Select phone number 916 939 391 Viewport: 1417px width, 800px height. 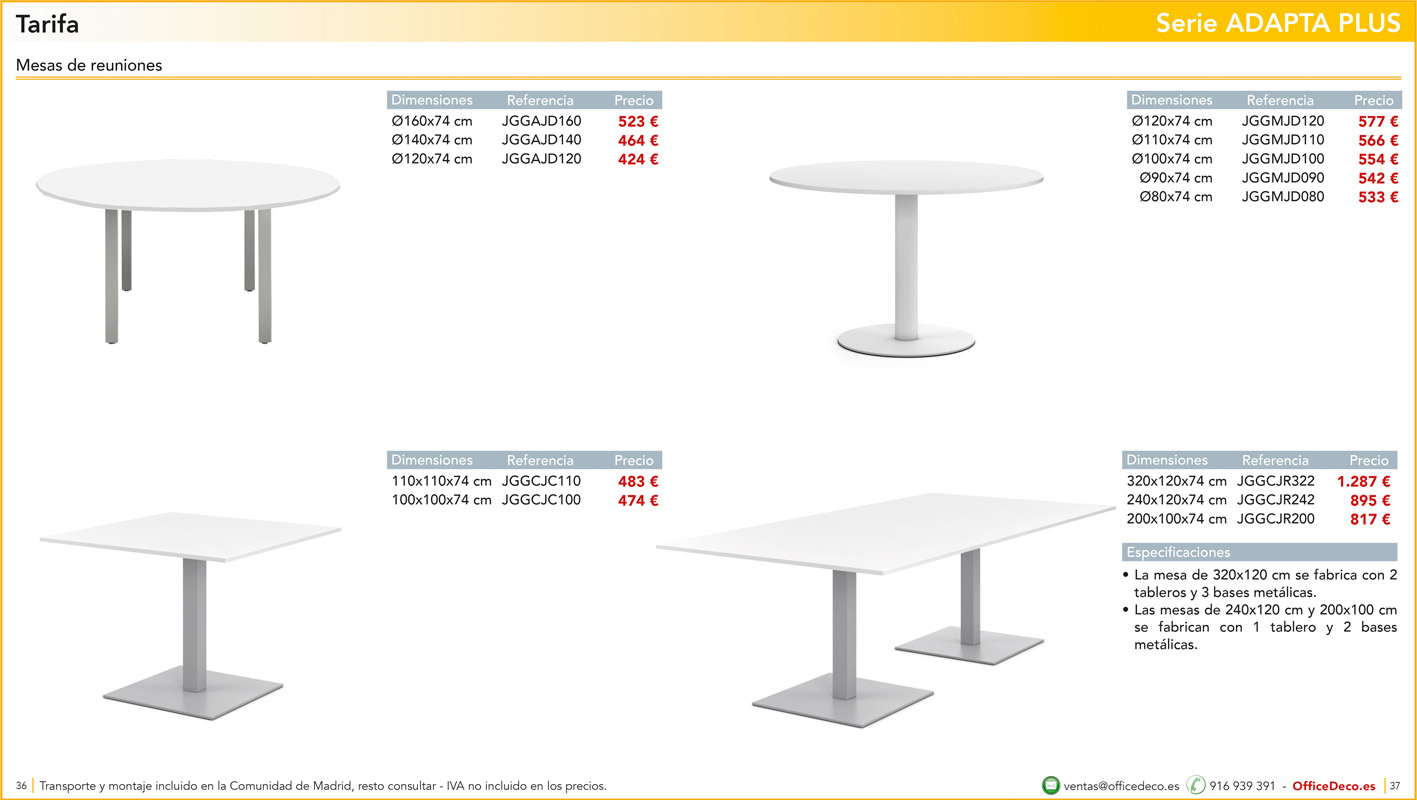point(1242,786)
